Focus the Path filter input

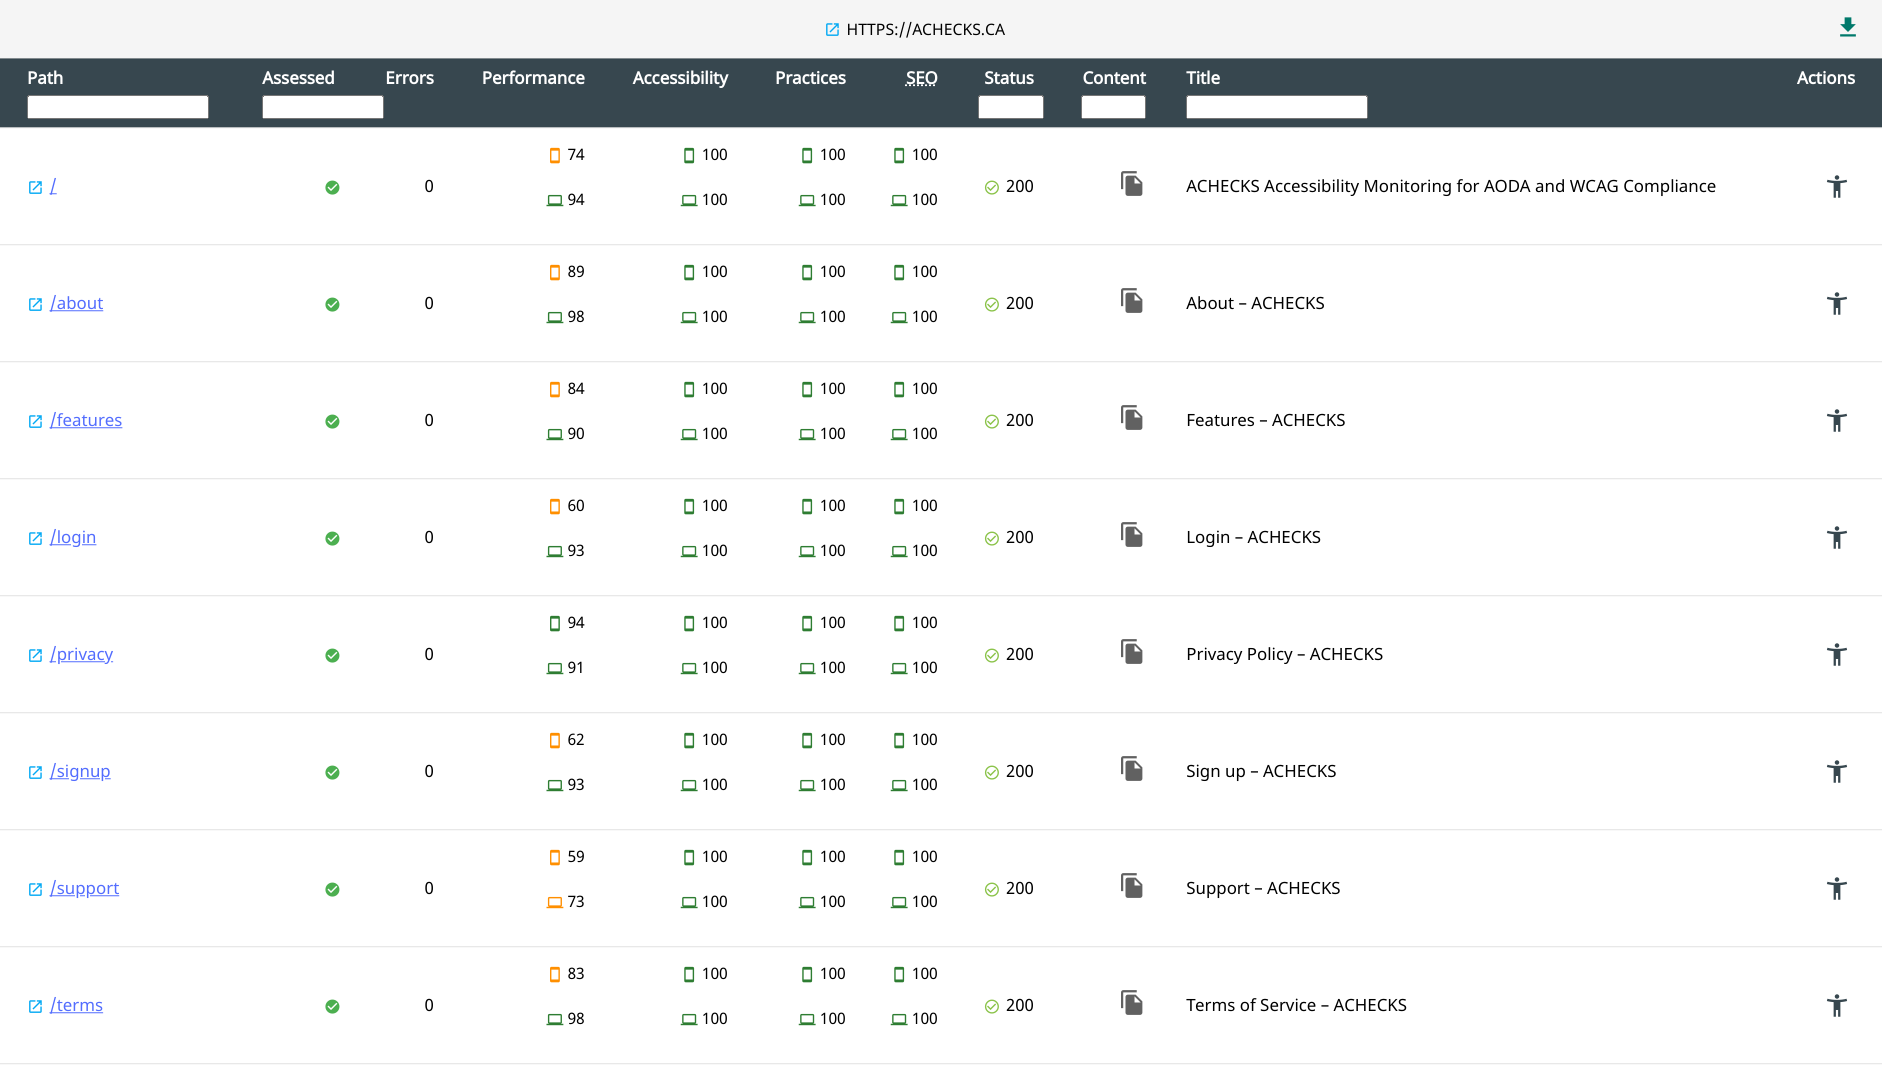(x=118, y=107)
